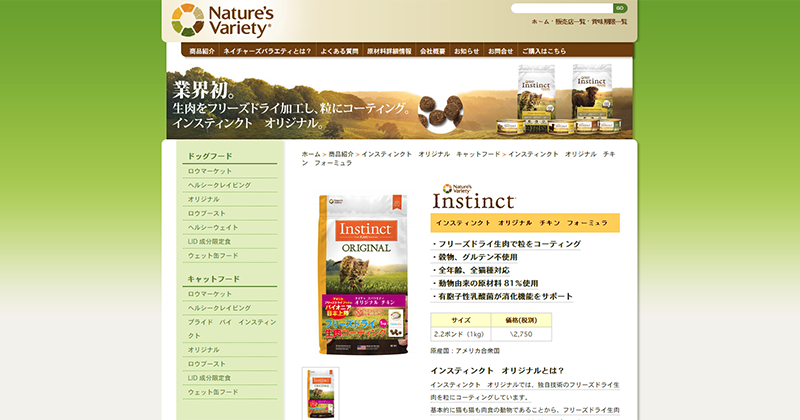
Task: Click the 価格(税別) table header
Action: (521, 320)
